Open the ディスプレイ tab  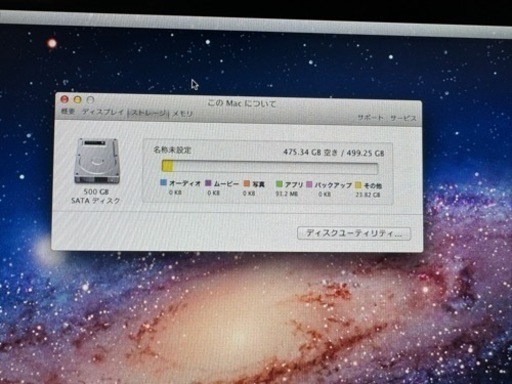pos(103,112)
